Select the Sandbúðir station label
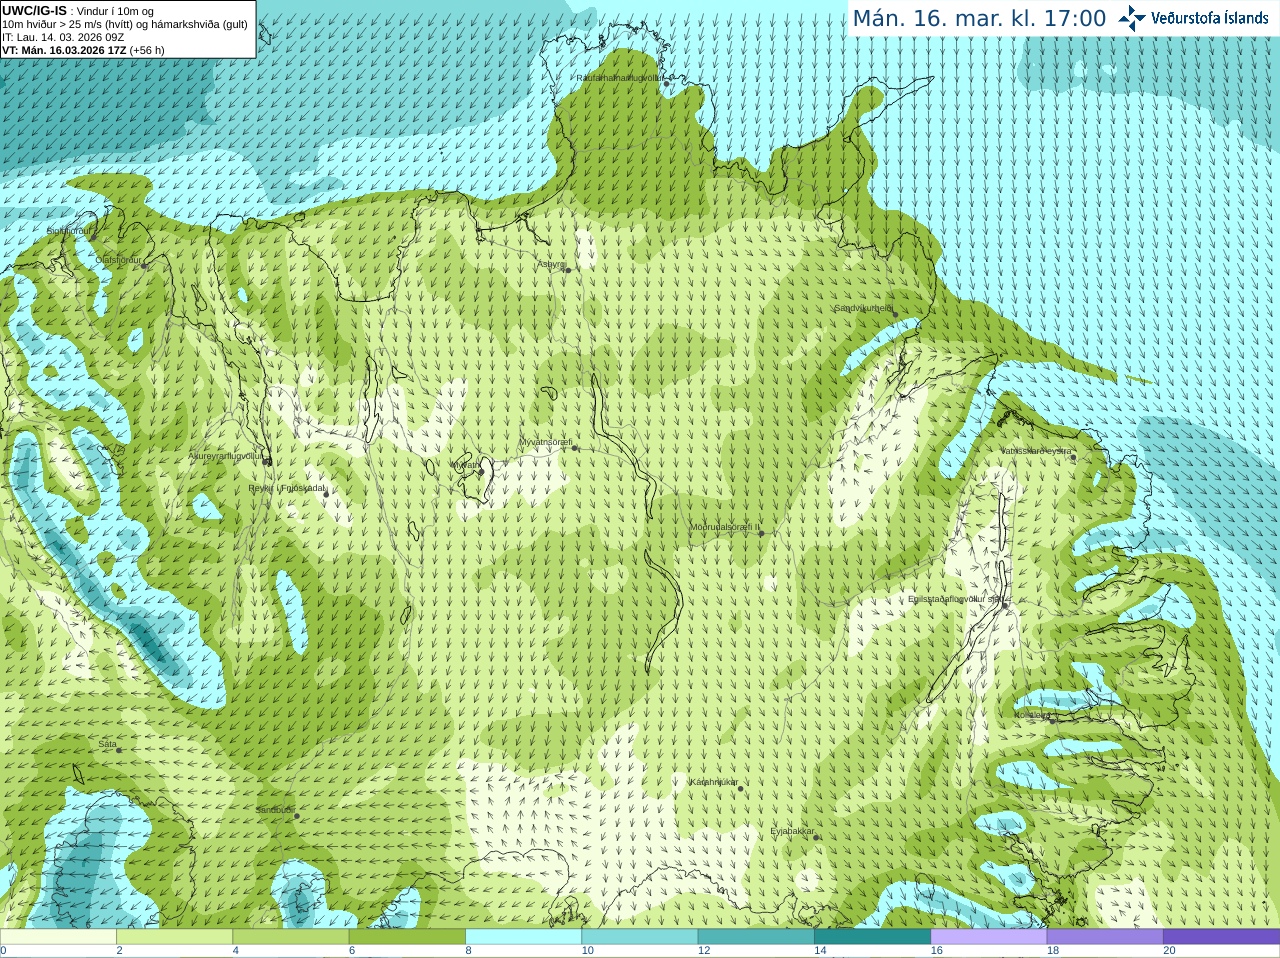This screenshot has width=1280, height=958. (x=274, y=810)
